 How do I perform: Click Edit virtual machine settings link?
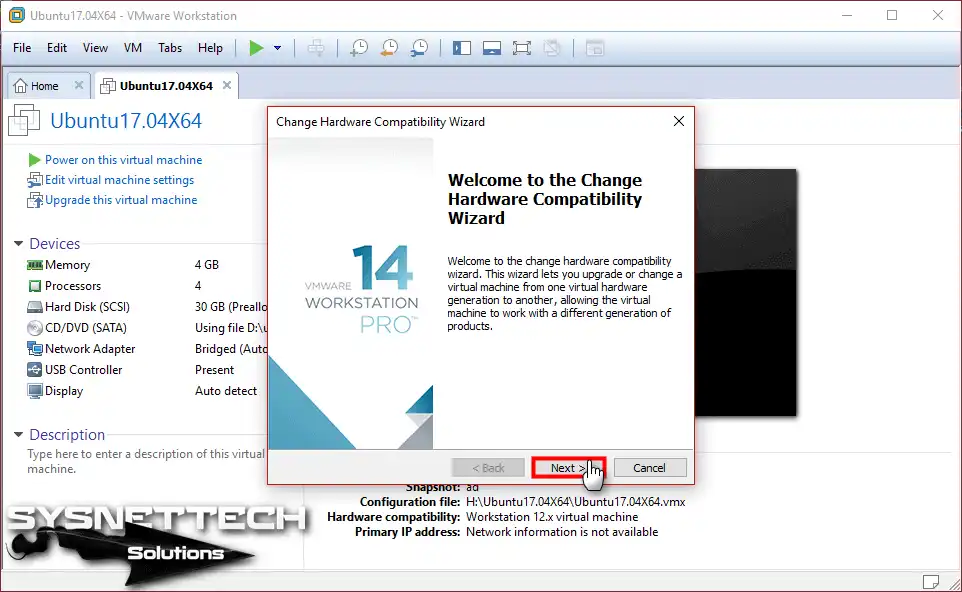tap(120, 180)
